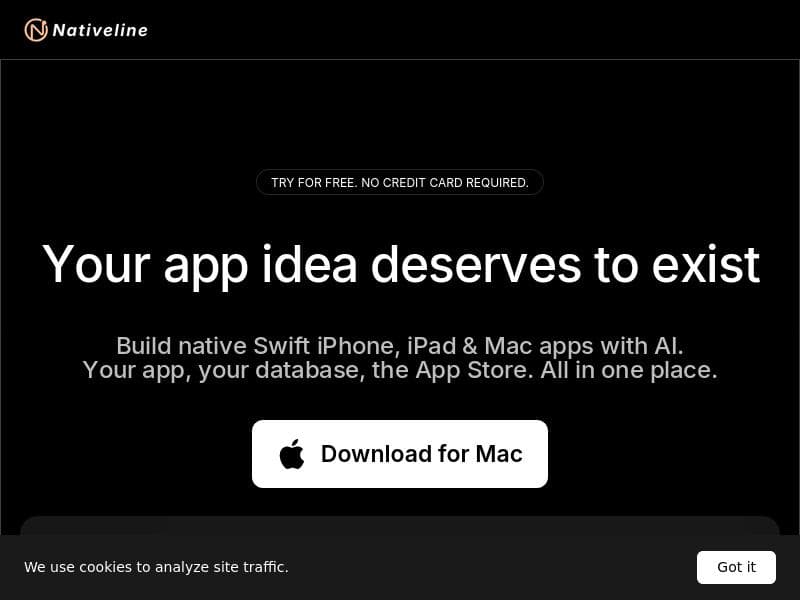Click No Credit Card Required text in badge
This screenshot has width=800, height=600.
click(x=445, y=183)
